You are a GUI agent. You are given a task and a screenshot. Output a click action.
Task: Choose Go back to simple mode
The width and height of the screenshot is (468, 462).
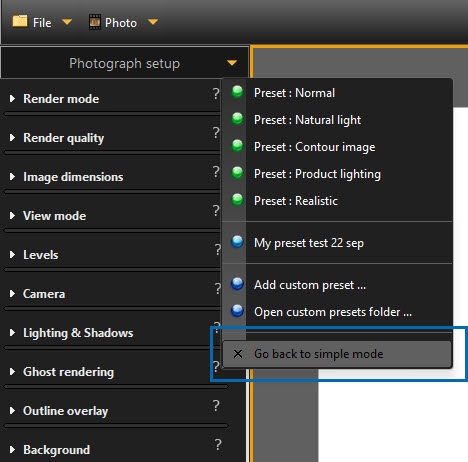tap(337, 354)
